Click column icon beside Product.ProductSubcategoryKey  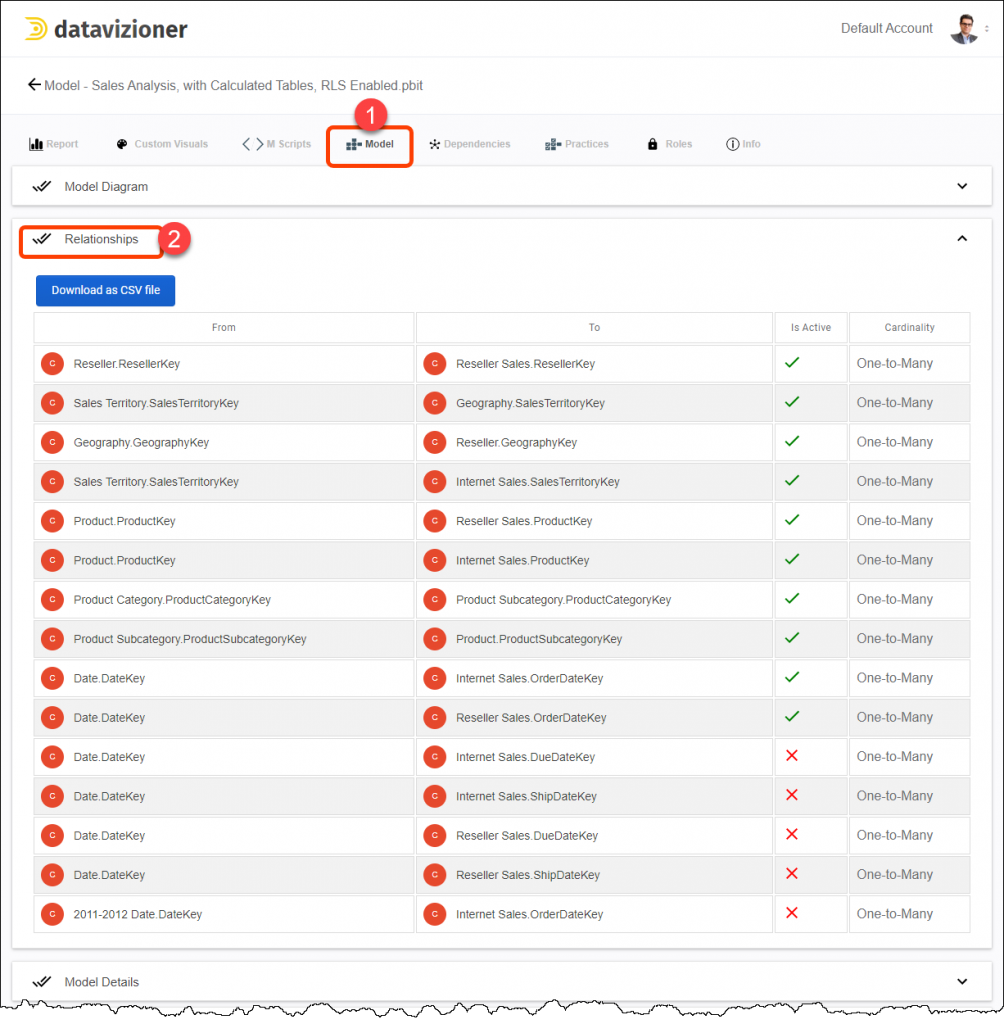pos(434,639)
